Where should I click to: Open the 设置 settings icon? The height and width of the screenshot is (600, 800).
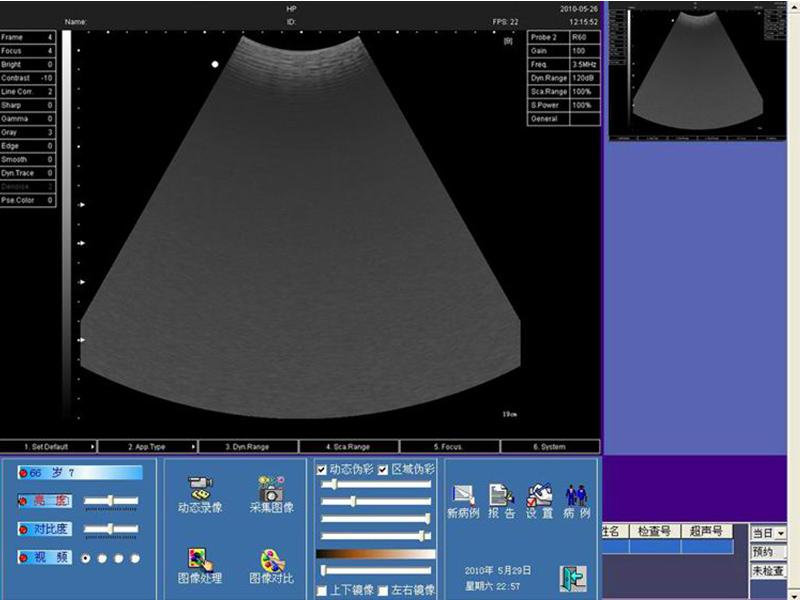[x=539, y=494]
